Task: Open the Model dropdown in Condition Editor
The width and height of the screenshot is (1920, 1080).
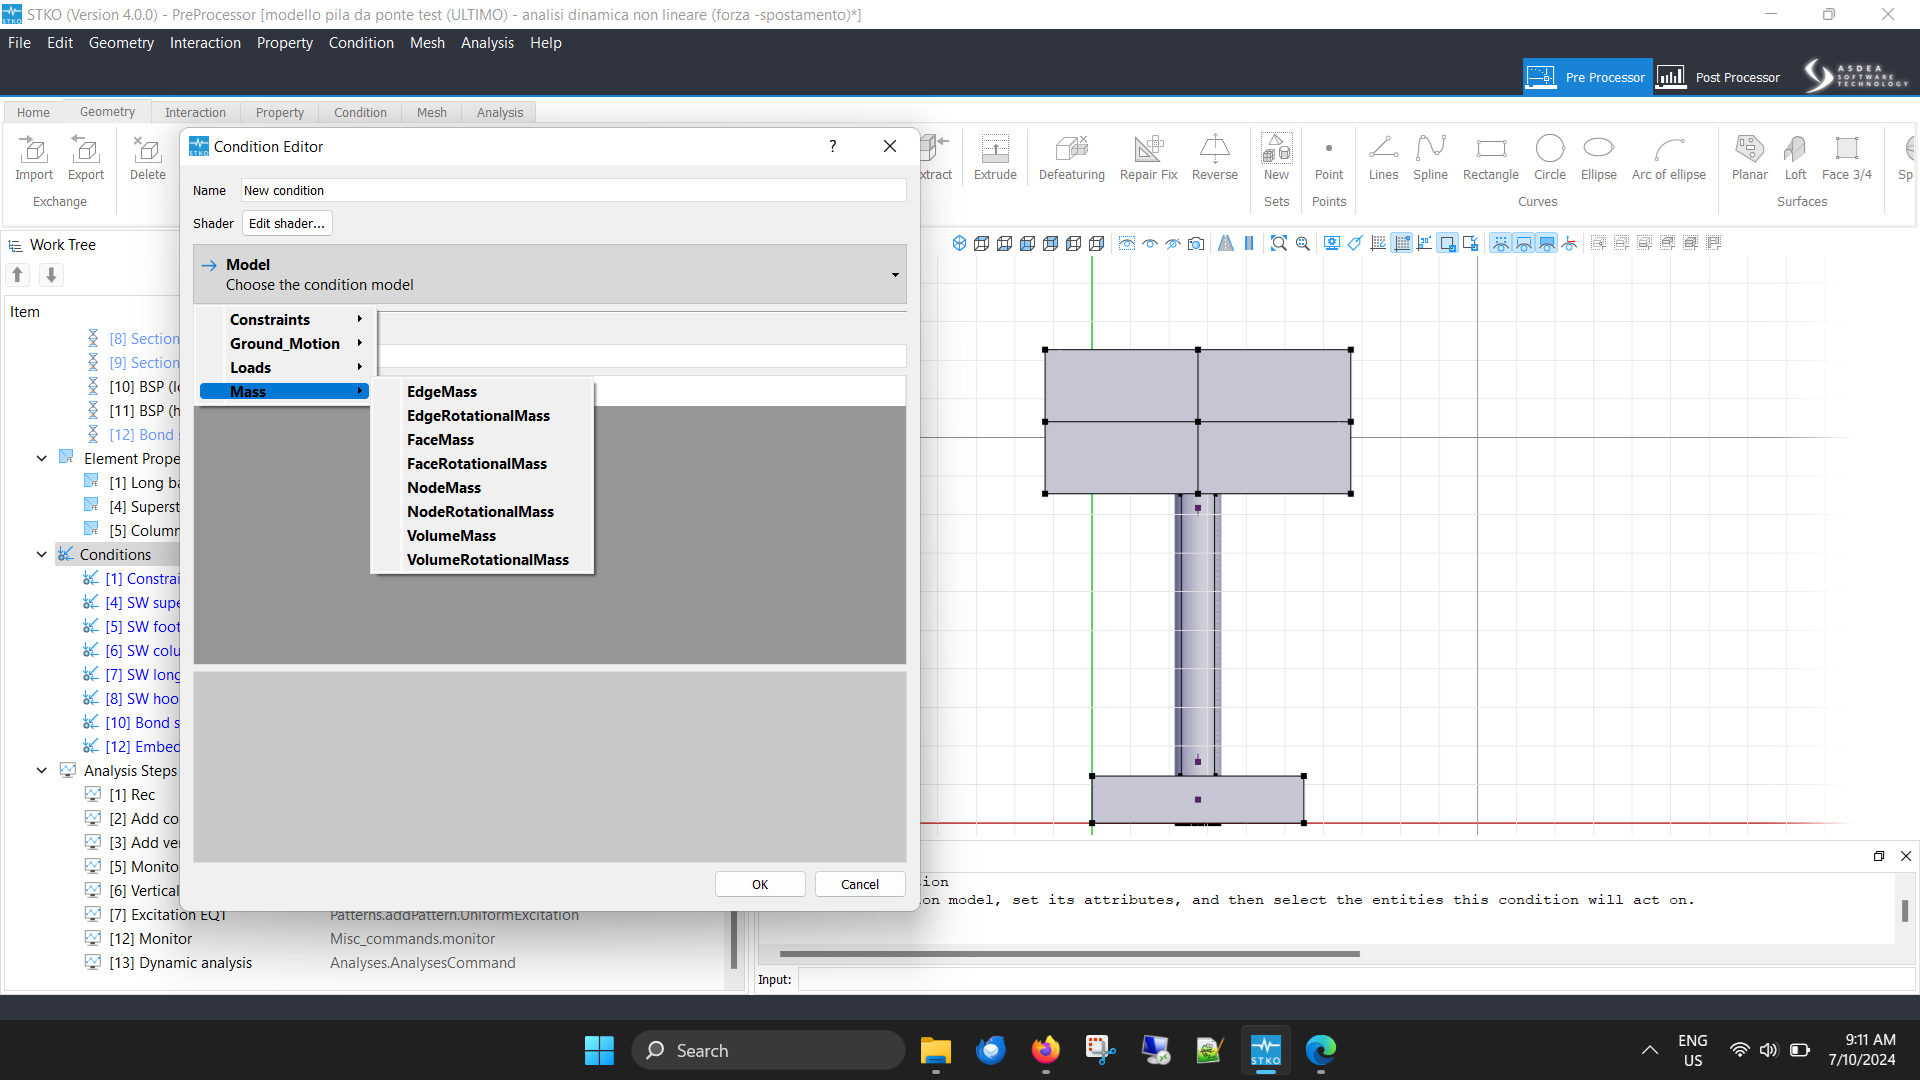Action: 550,274
